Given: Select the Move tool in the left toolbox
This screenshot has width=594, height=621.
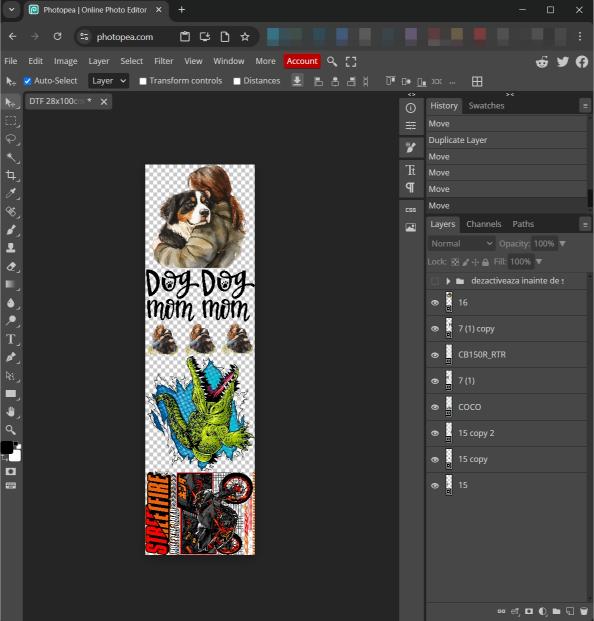Looking at the screenshot, I should [x=11, y=103].
